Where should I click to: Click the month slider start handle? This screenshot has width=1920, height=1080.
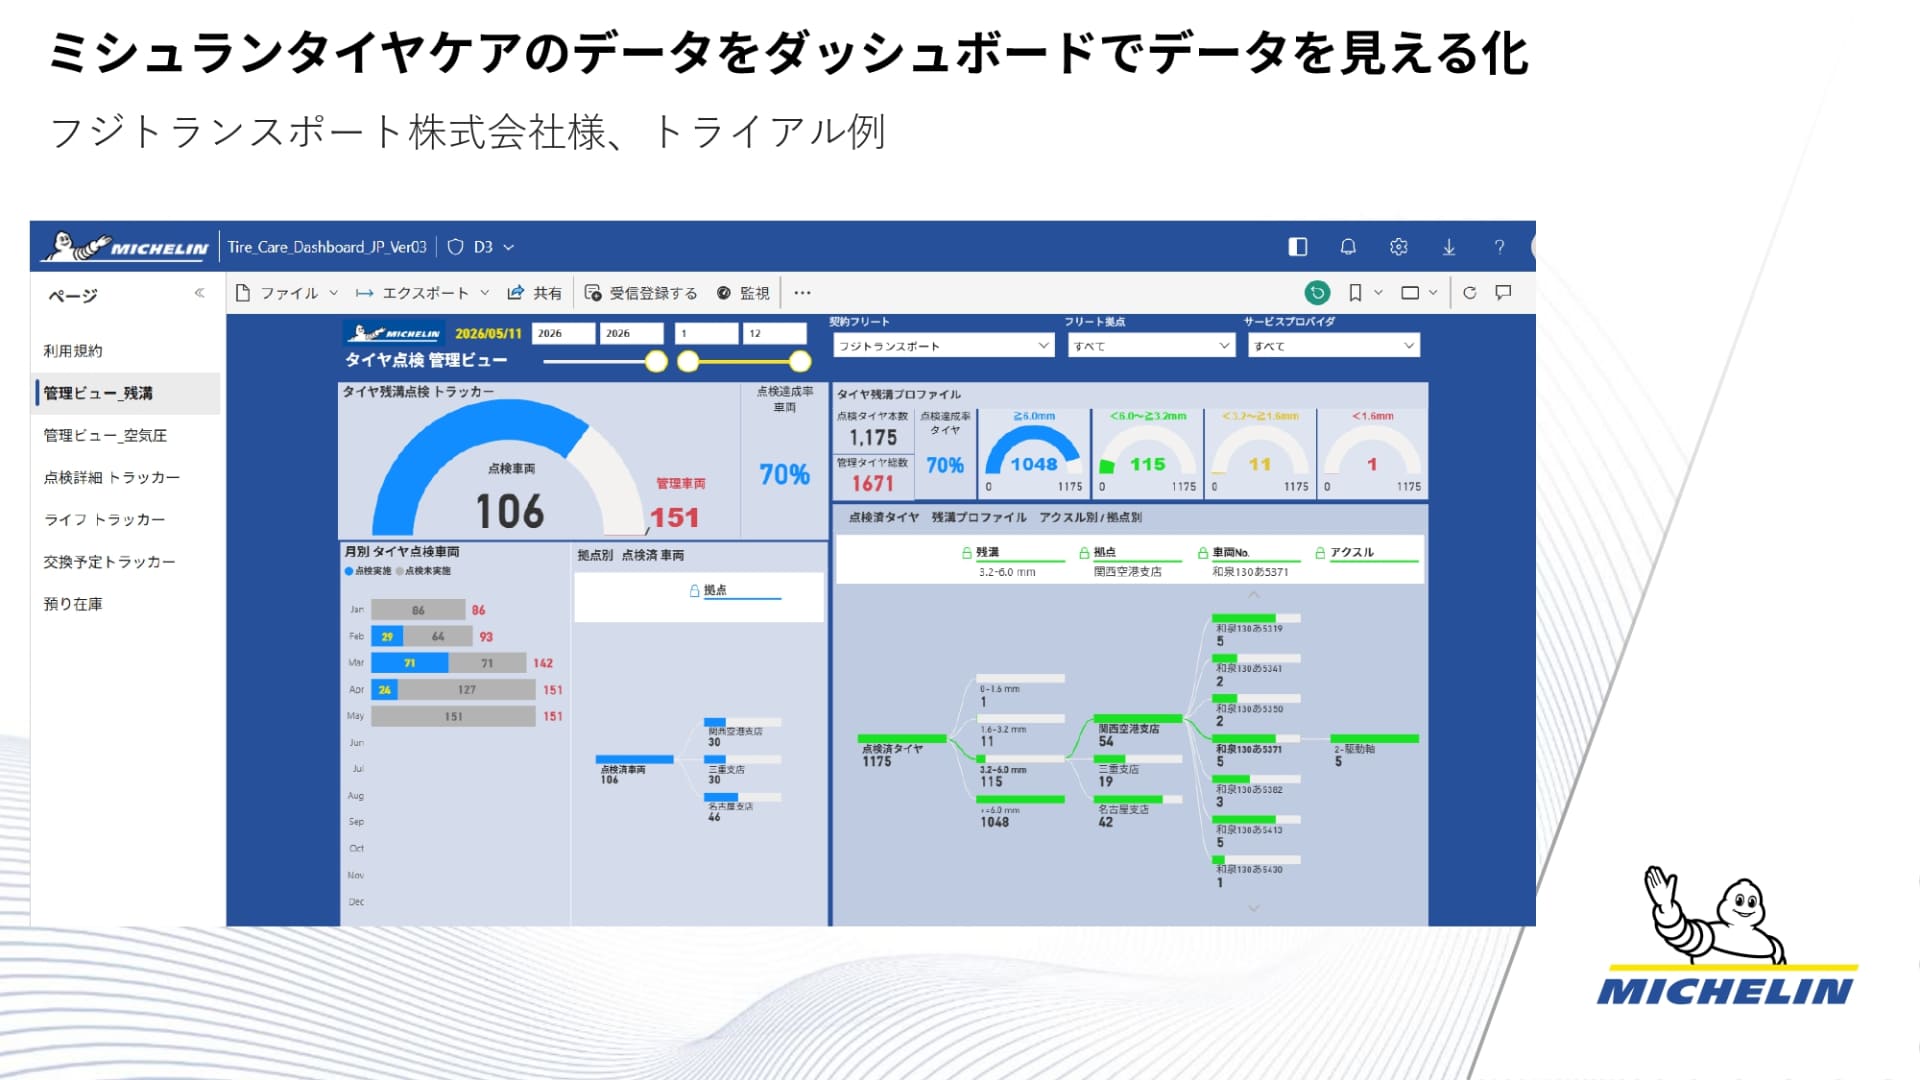click(688, 361)
